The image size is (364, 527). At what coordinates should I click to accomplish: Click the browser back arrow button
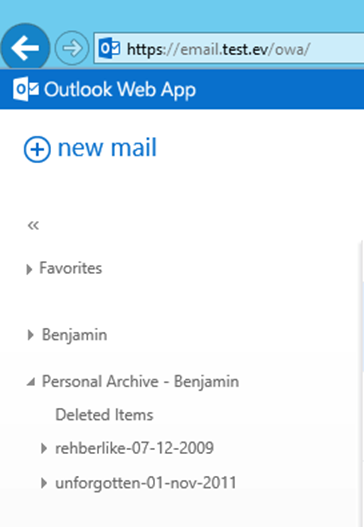point(25,48)
